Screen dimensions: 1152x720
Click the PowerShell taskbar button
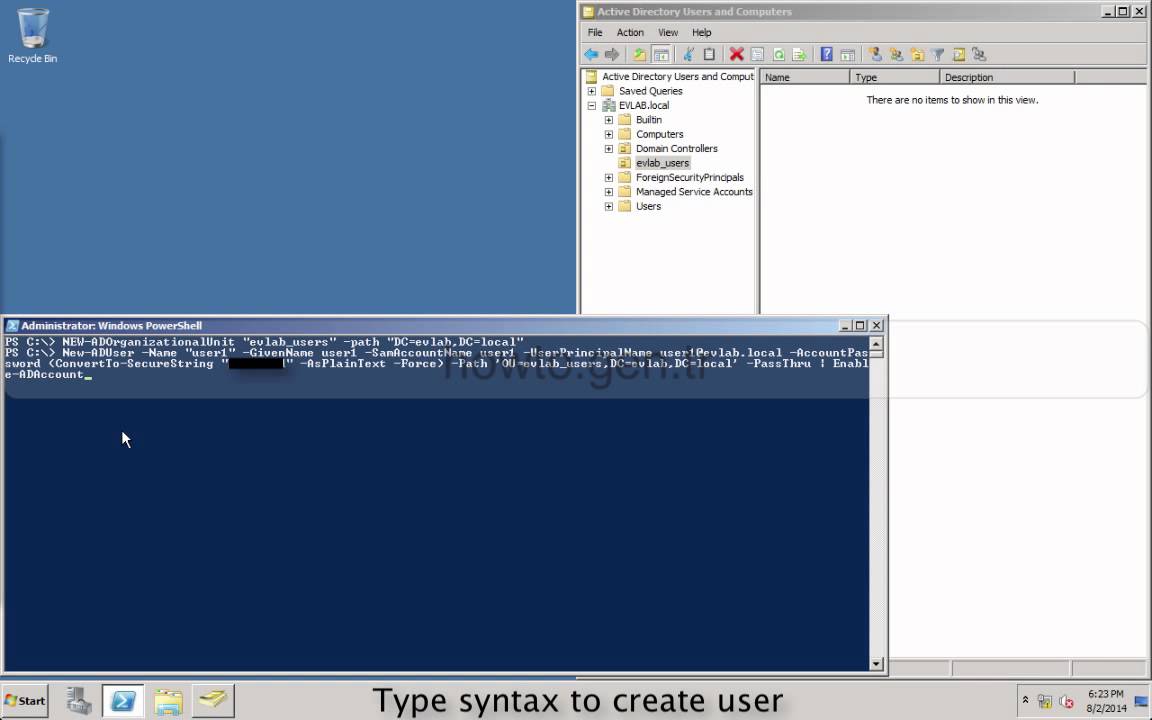(x=123, y=701)
